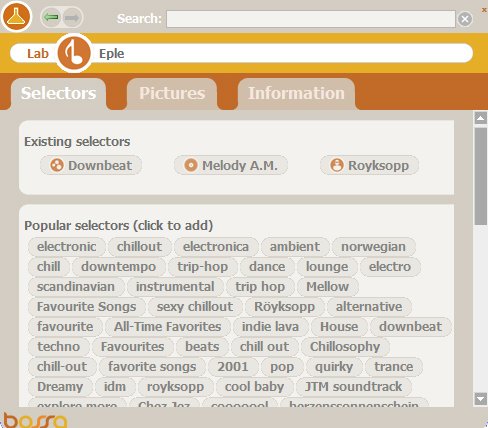The height and width of the screenshot is (428, 488).
Task: Add the quirky tag
Action: click(x=334, y=367)
